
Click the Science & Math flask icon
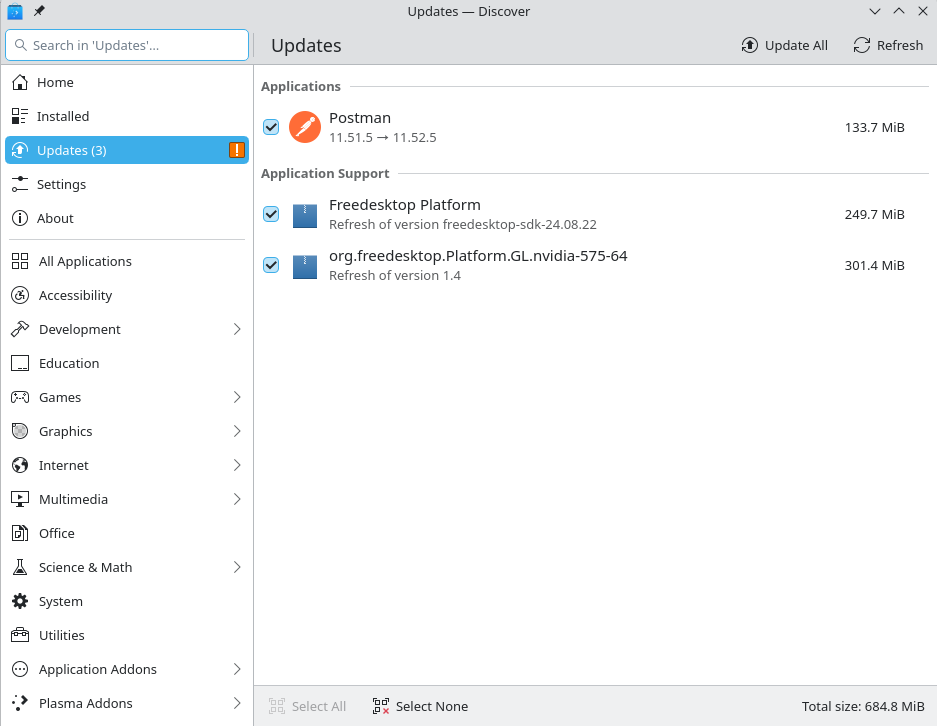pyautogui.click(x=20, y=567)
